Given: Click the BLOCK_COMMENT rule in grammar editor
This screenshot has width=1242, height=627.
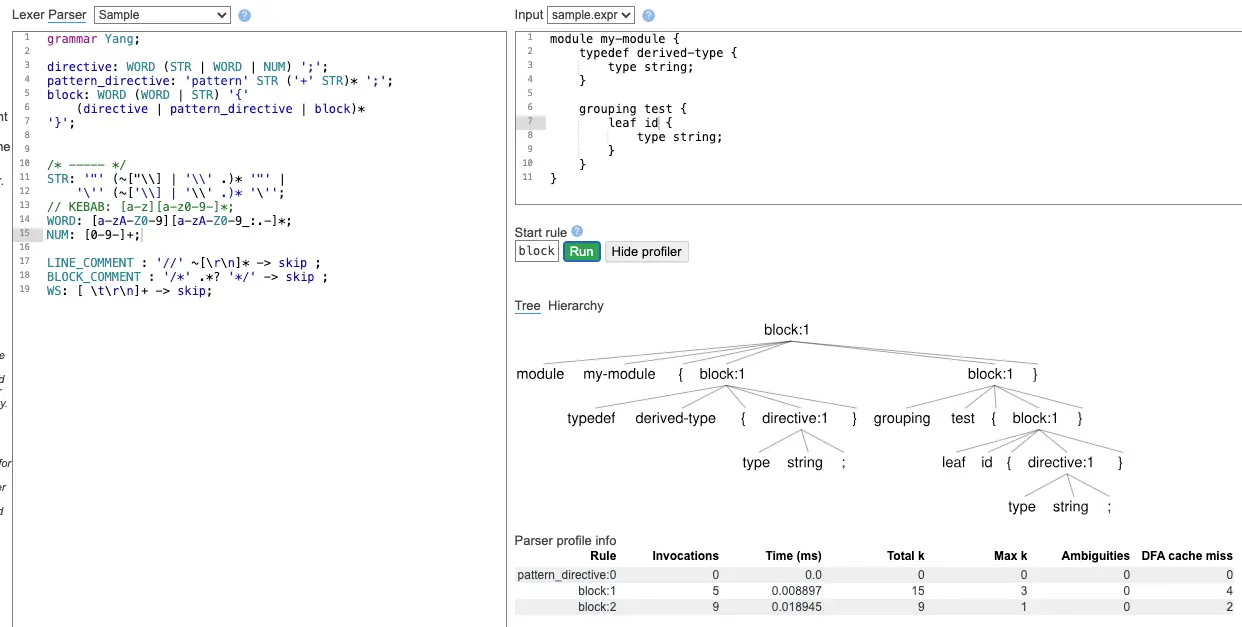Looking at the screenshot, I should coord(187,277).
